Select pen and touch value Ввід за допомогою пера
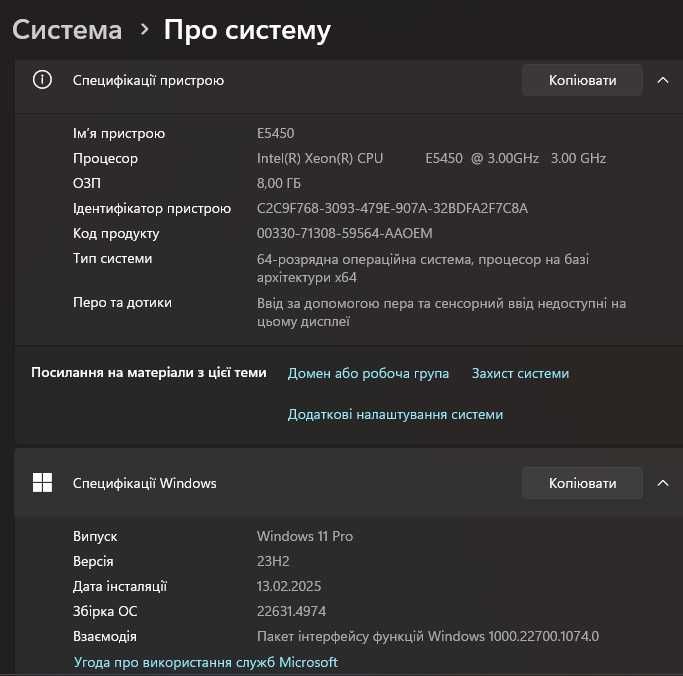Screen dimensions: 683x676 click(441, 312)
